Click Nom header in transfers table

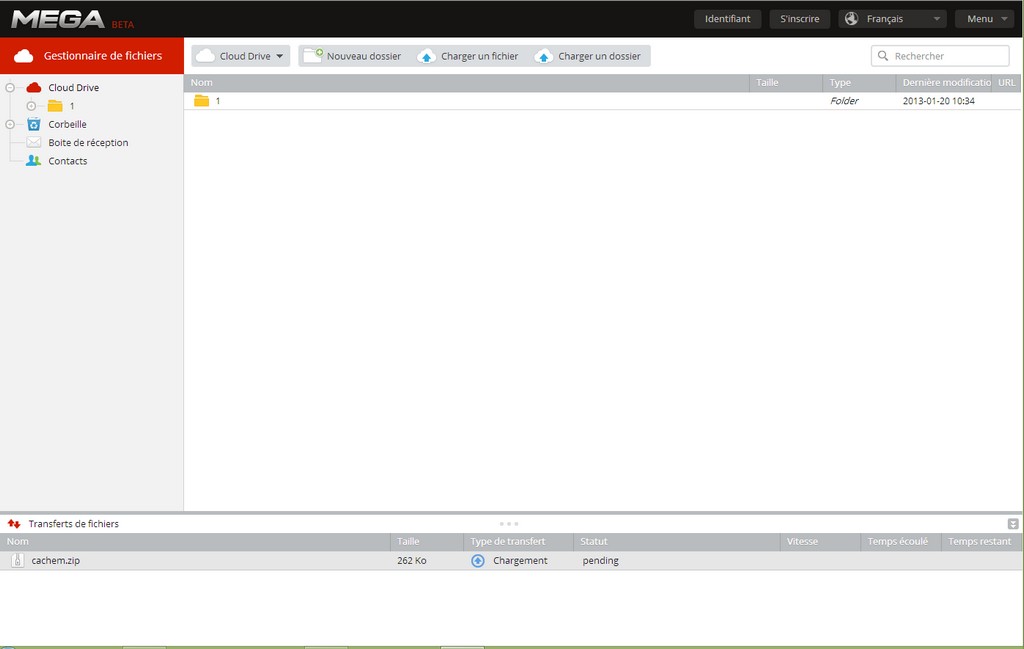pos(195,541)
